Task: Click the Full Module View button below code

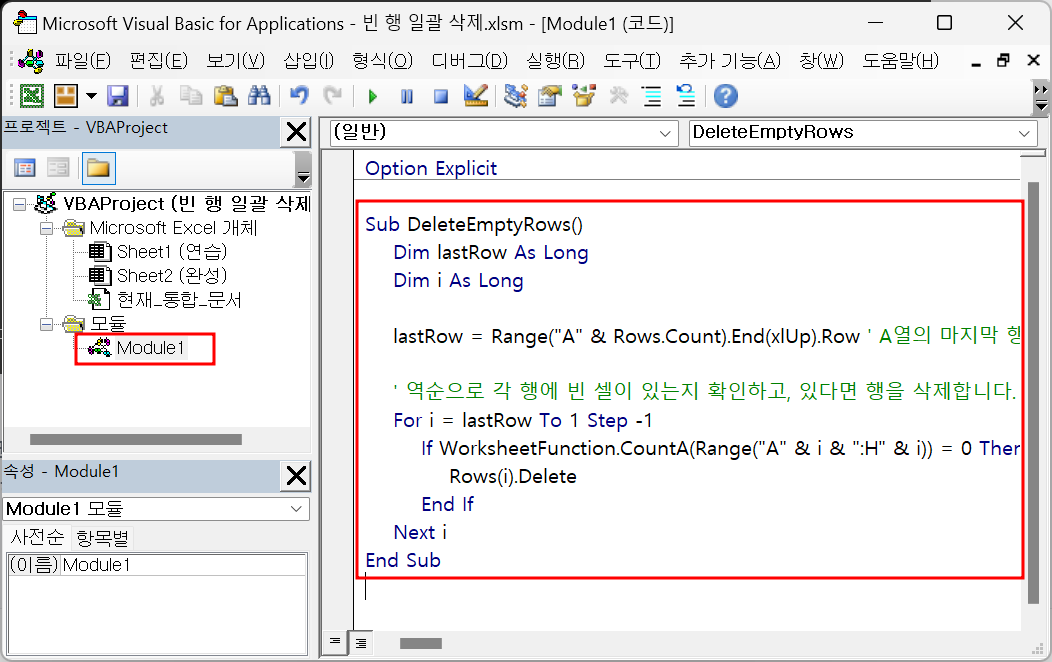Action: pos(360,643)
